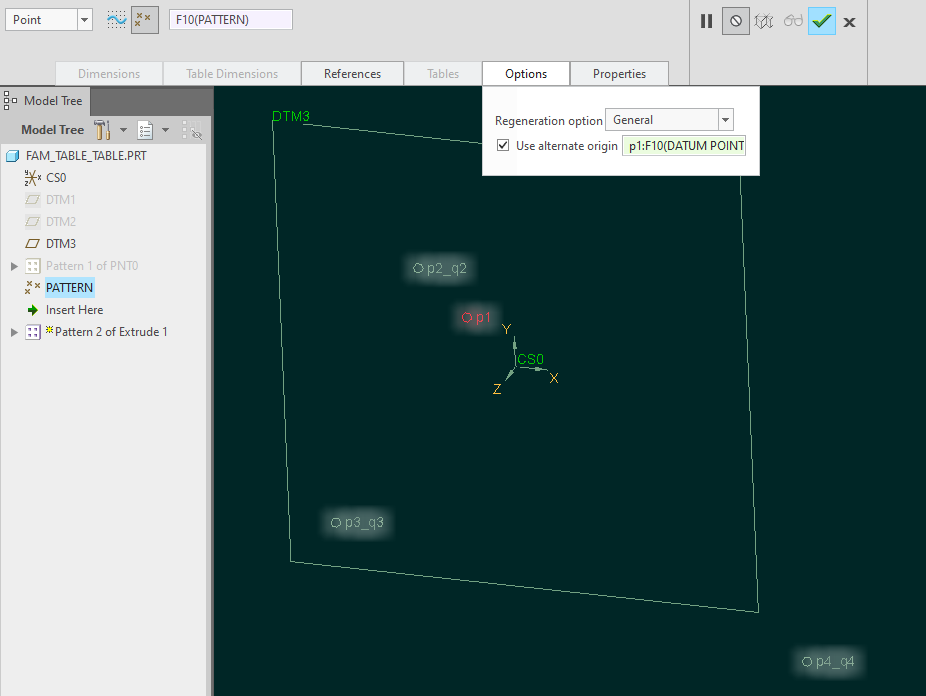Uncheck Use alternate origin
This screenshot has width=926, height=696.
tap(501, 144)
